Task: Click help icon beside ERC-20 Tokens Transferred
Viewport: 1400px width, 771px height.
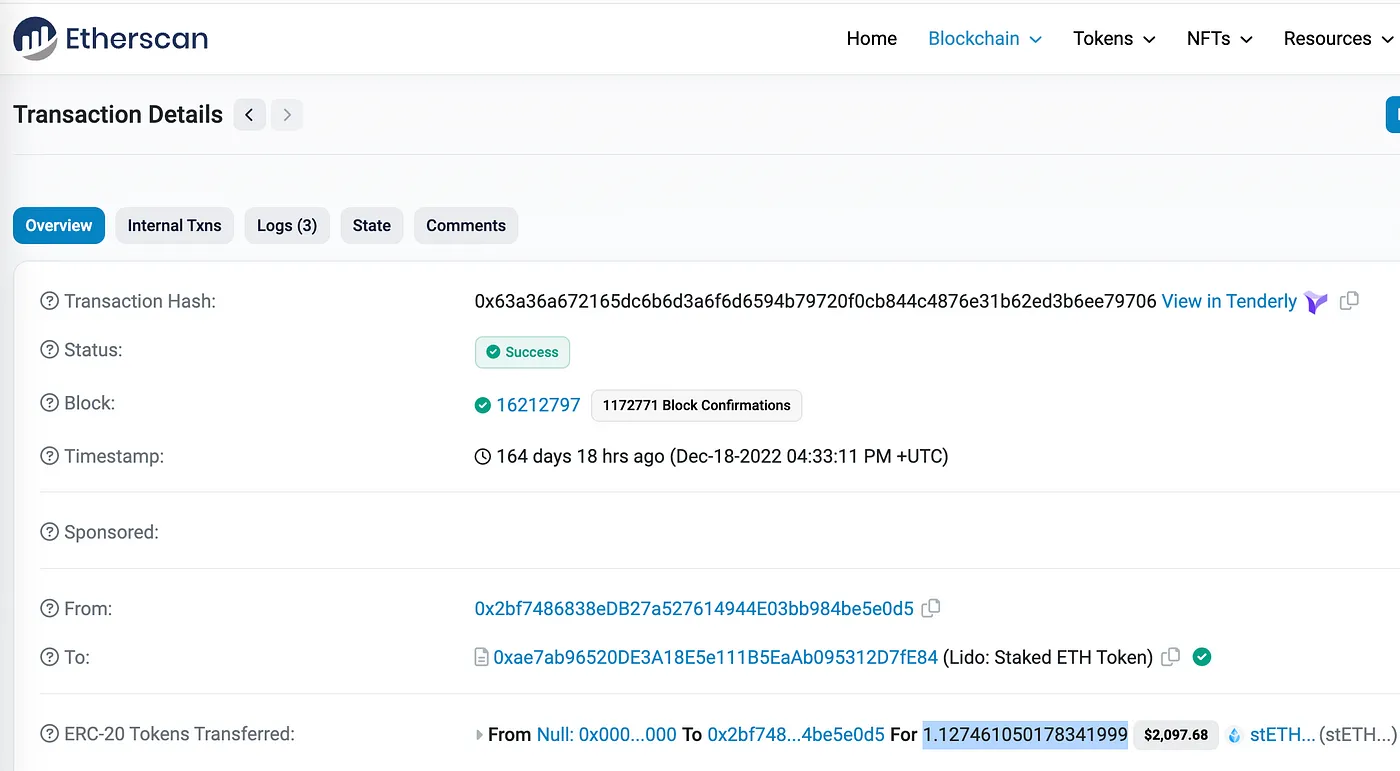Action: 49,734
